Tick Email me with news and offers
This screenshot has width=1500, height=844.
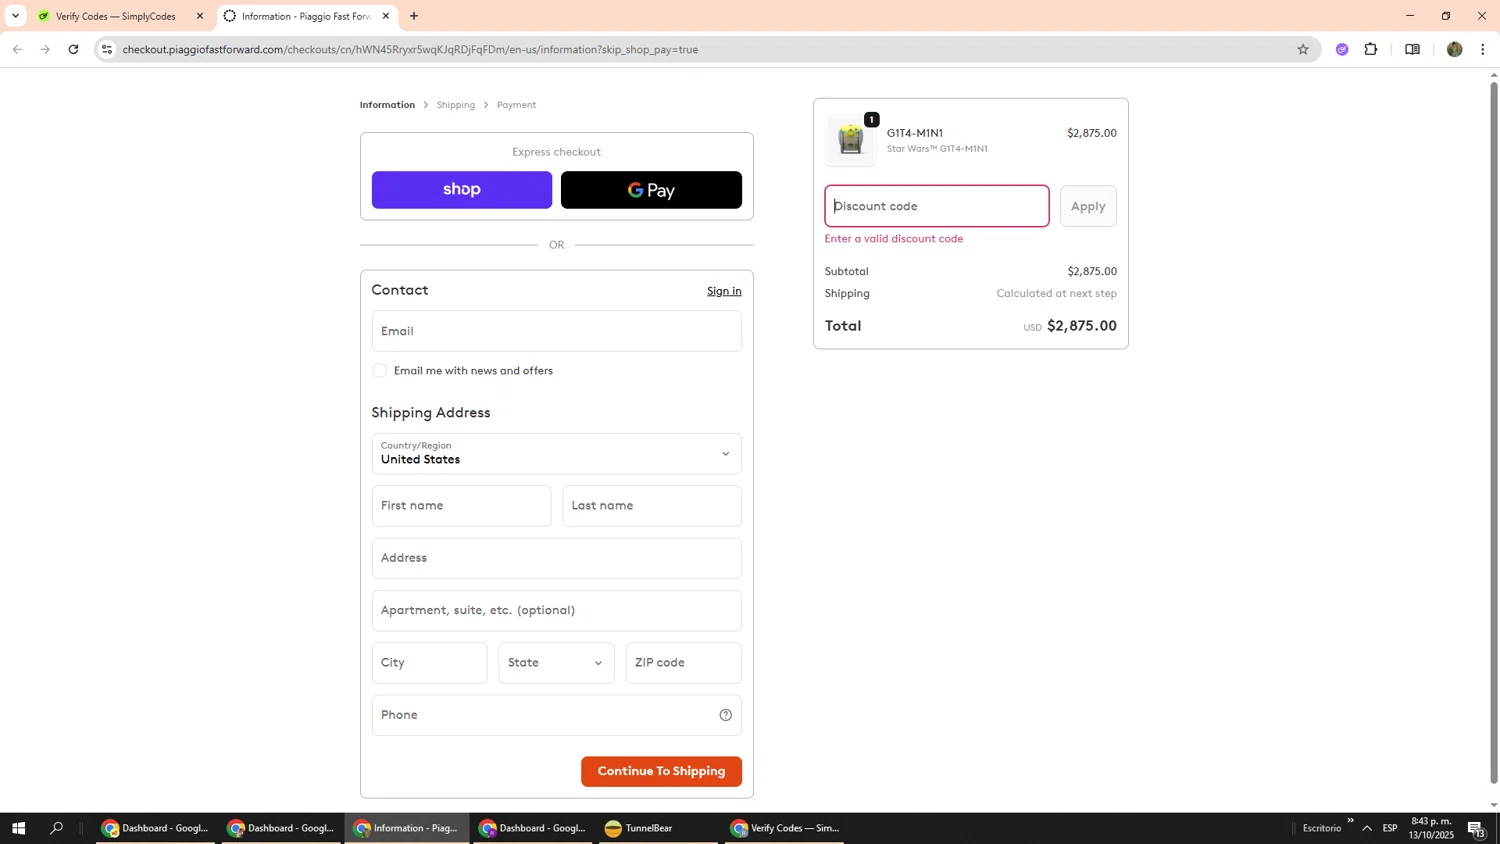[380, 371]
